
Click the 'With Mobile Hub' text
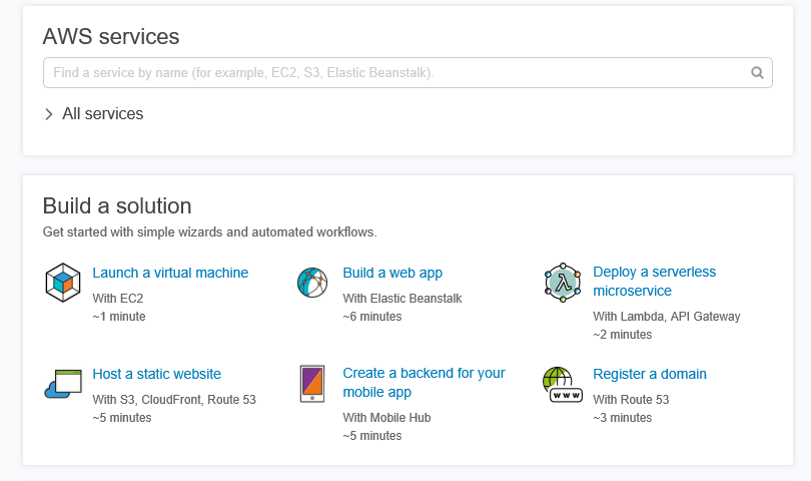[387, 417]
